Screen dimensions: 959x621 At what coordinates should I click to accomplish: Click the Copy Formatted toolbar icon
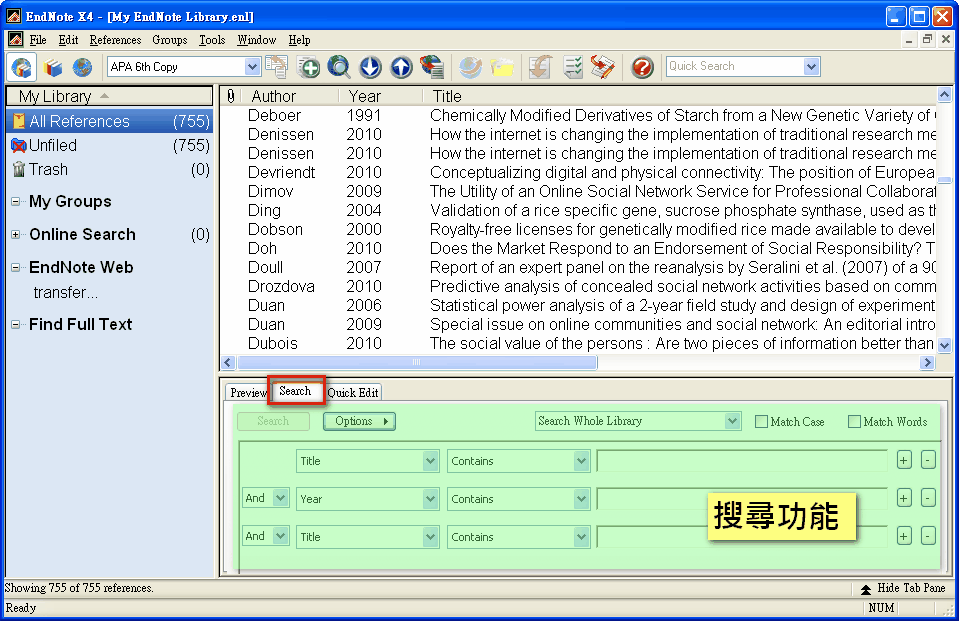277,67
